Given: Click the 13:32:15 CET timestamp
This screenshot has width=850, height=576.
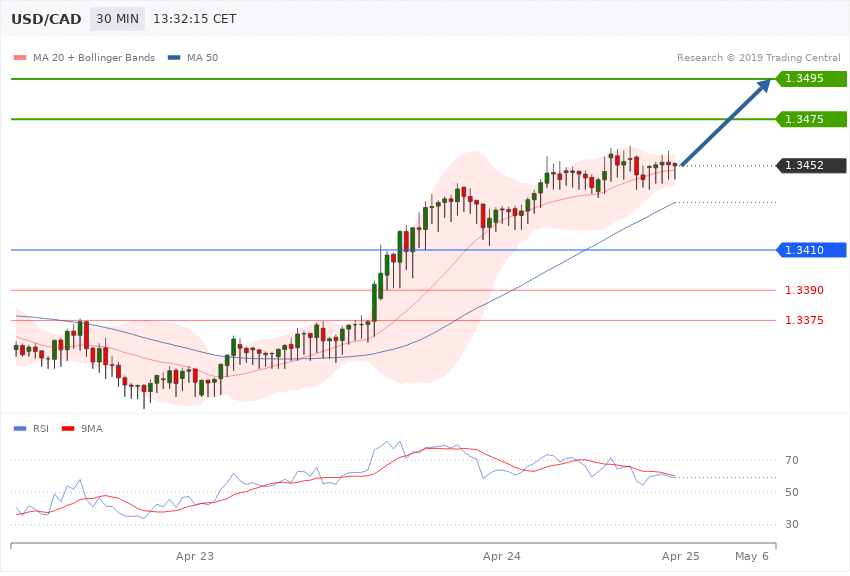Looking at the screenshot, I should (x=195, y=19).
